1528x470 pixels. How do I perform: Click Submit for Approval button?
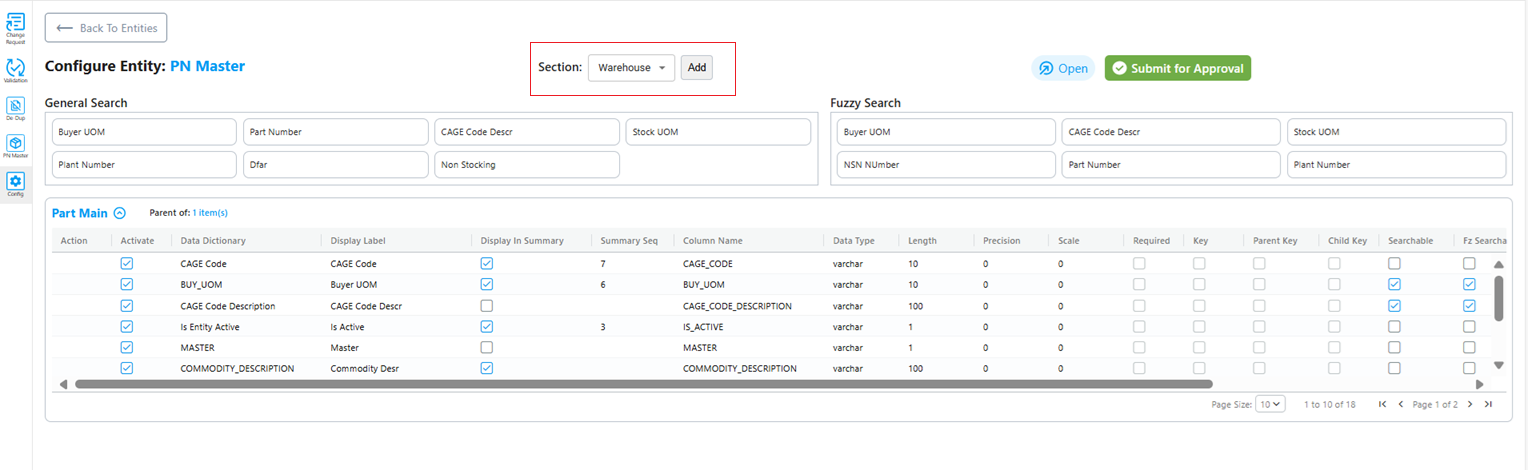tap(1178, 68)
